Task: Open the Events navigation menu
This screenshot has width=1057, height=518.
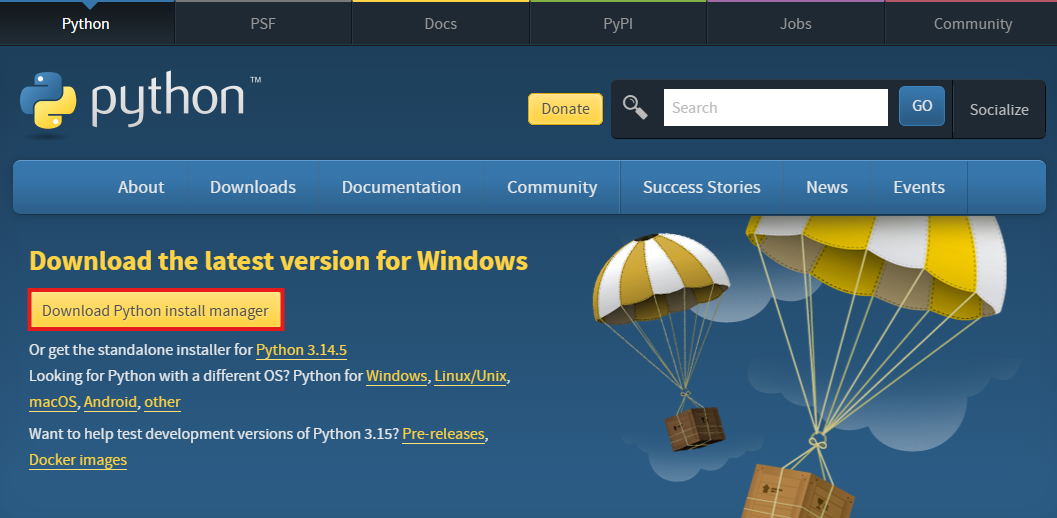Action: point(919,187)
